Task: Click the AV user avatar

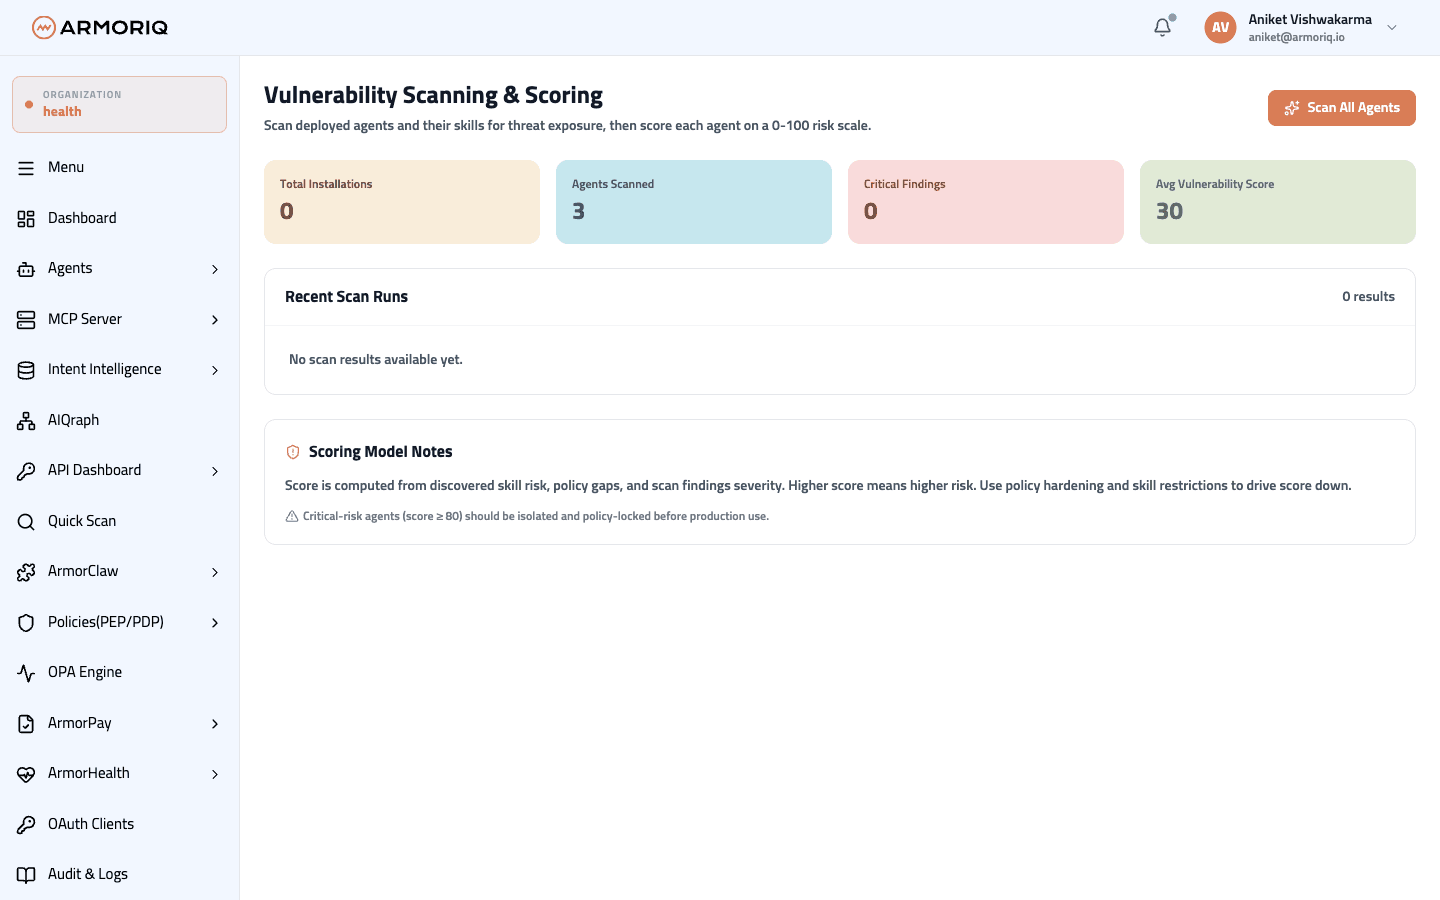Action: point(1220,27)
